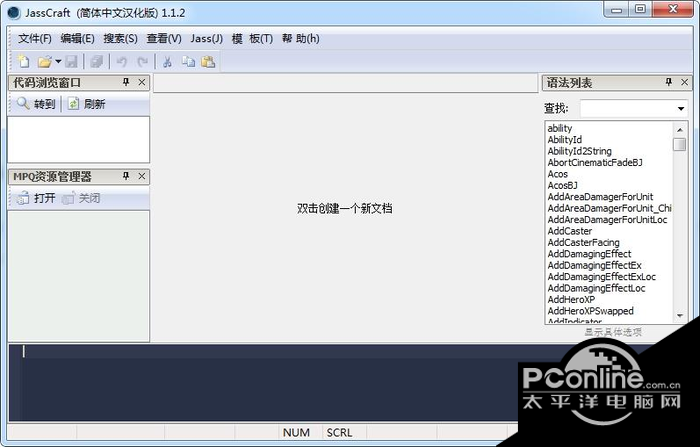Open the 帮助(h) menu
Screen dimensions: 700x447
point(300,39)
